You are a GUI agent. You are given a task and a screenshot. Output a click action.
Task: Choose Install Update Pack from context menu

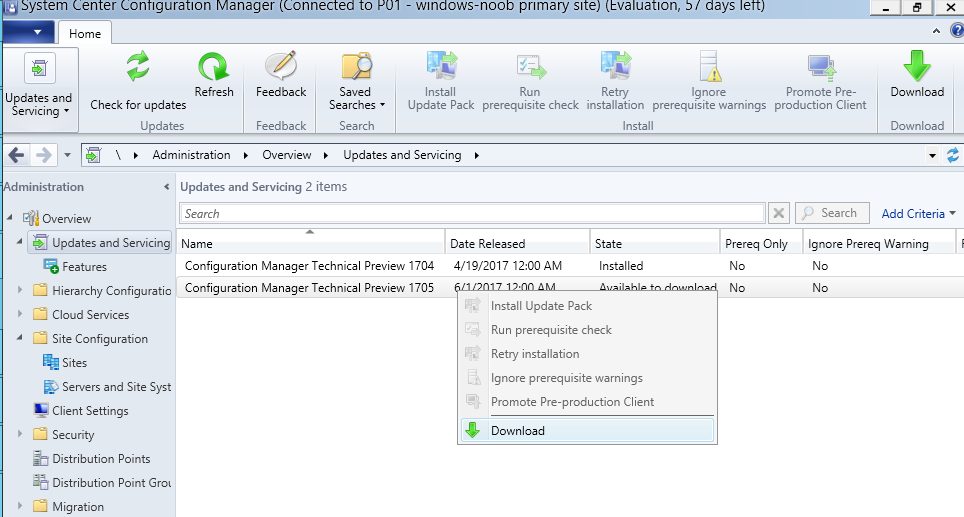(587, 306)
